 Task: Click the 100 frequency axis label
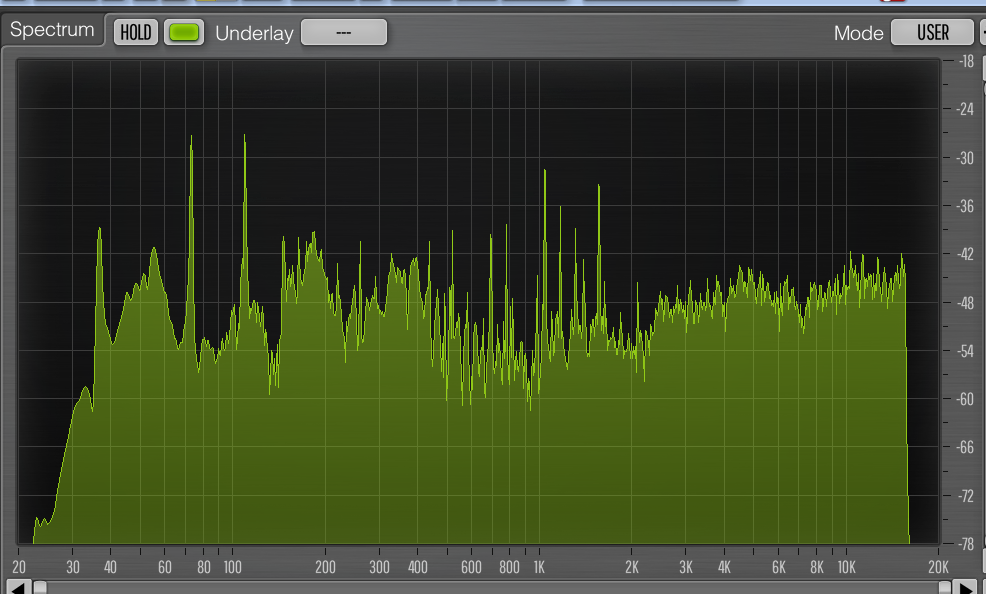(233, 567)
